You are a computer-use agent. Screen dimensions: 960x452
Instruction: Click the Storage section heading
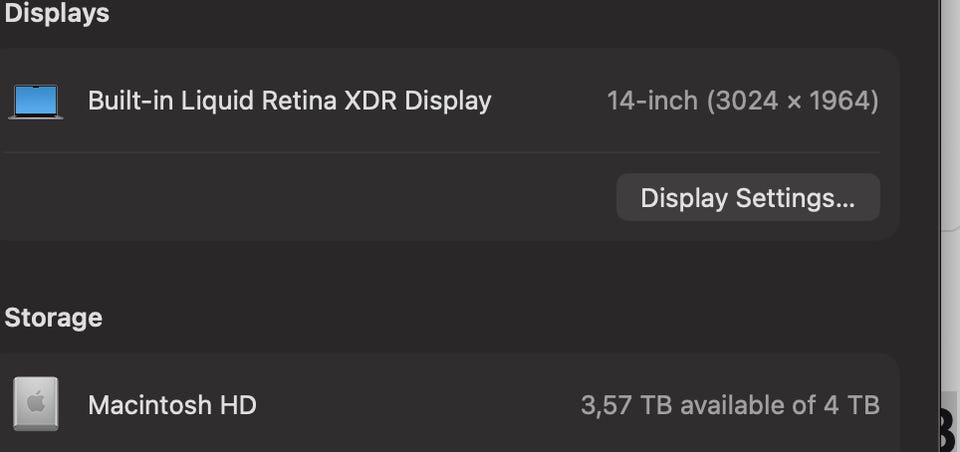[53, 318]
